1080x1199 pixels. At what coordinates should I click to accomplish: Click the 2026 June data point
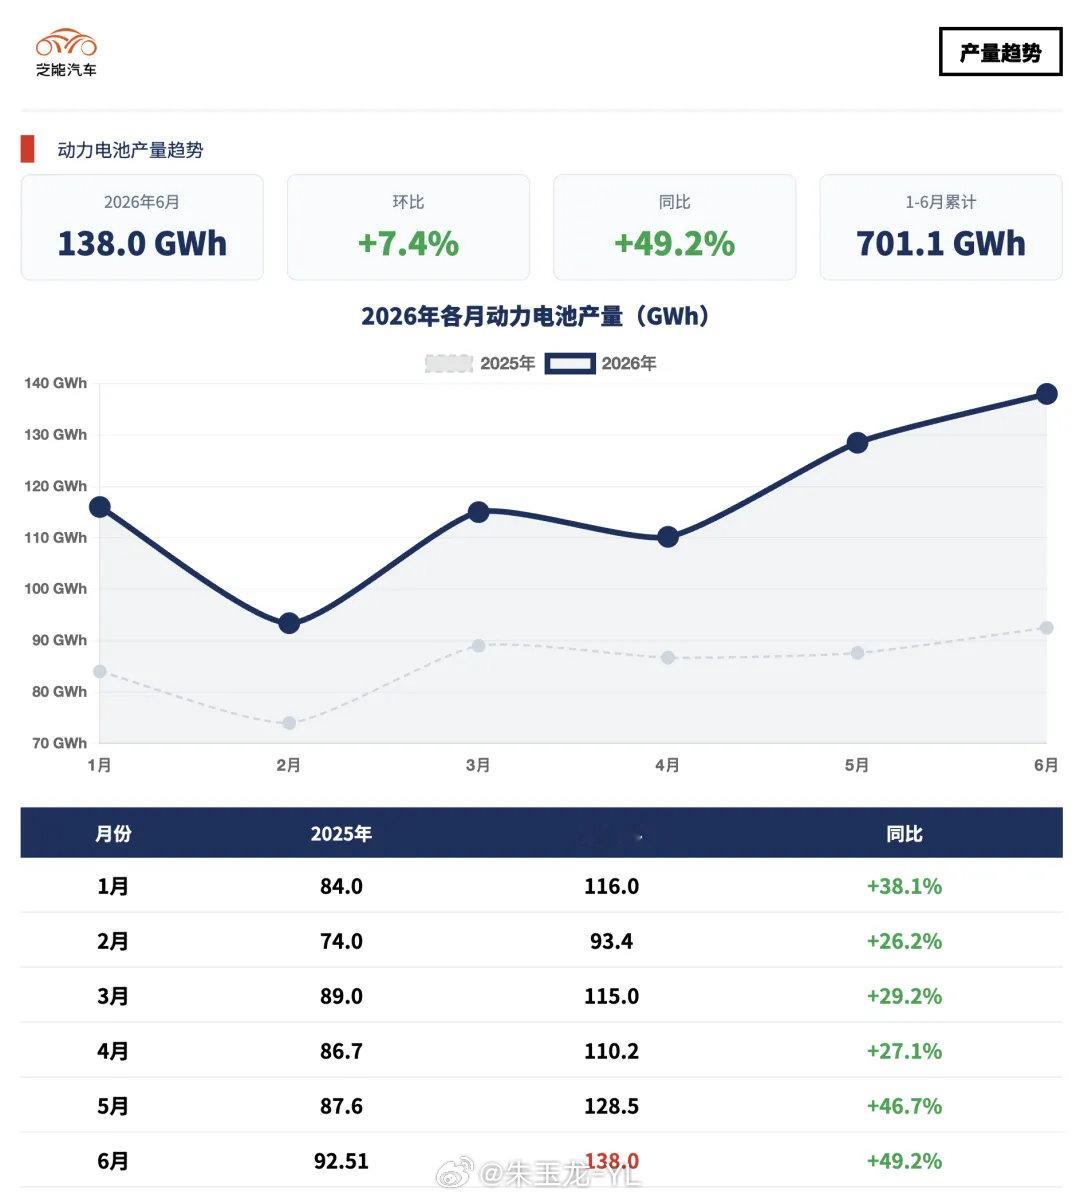(x=1047, y=394)
